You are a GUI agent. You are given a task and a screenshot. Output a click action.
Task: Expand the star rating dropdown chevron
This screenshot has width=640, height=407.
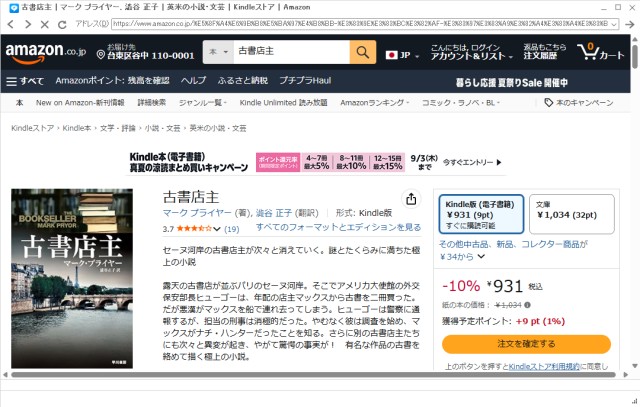tap(217, 229)
